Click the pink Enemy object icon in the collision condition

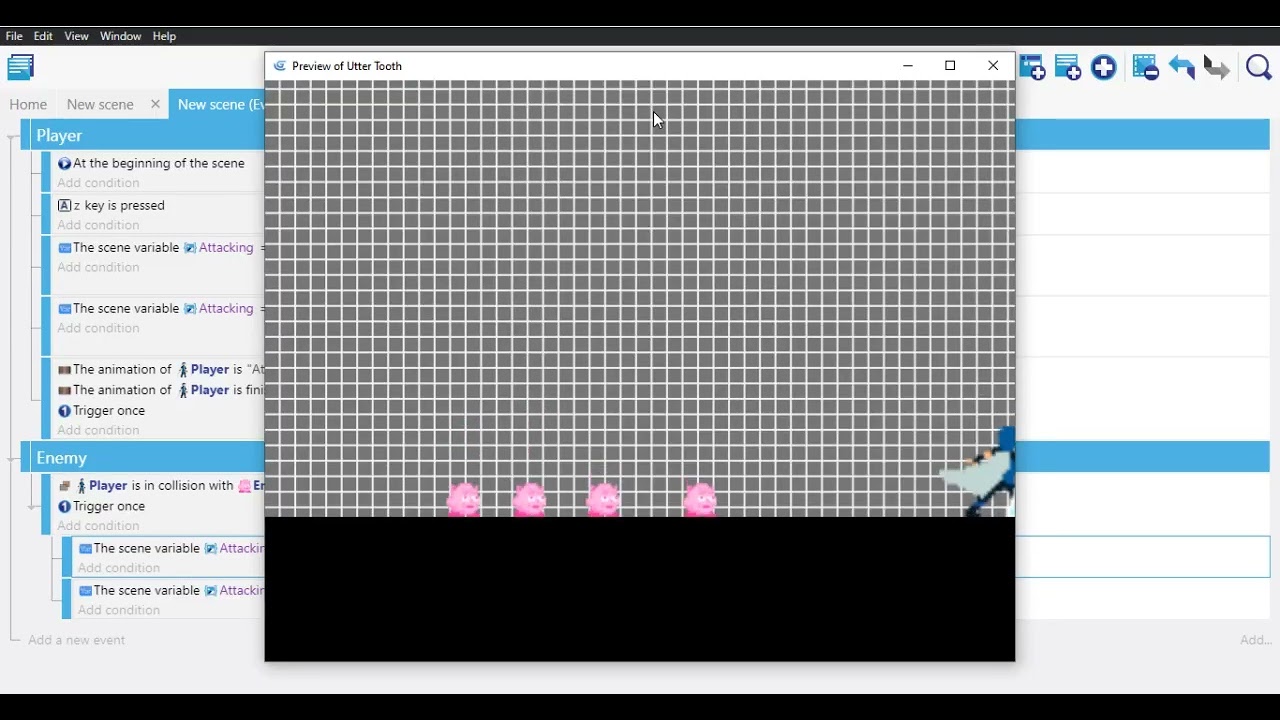[244, 486]
